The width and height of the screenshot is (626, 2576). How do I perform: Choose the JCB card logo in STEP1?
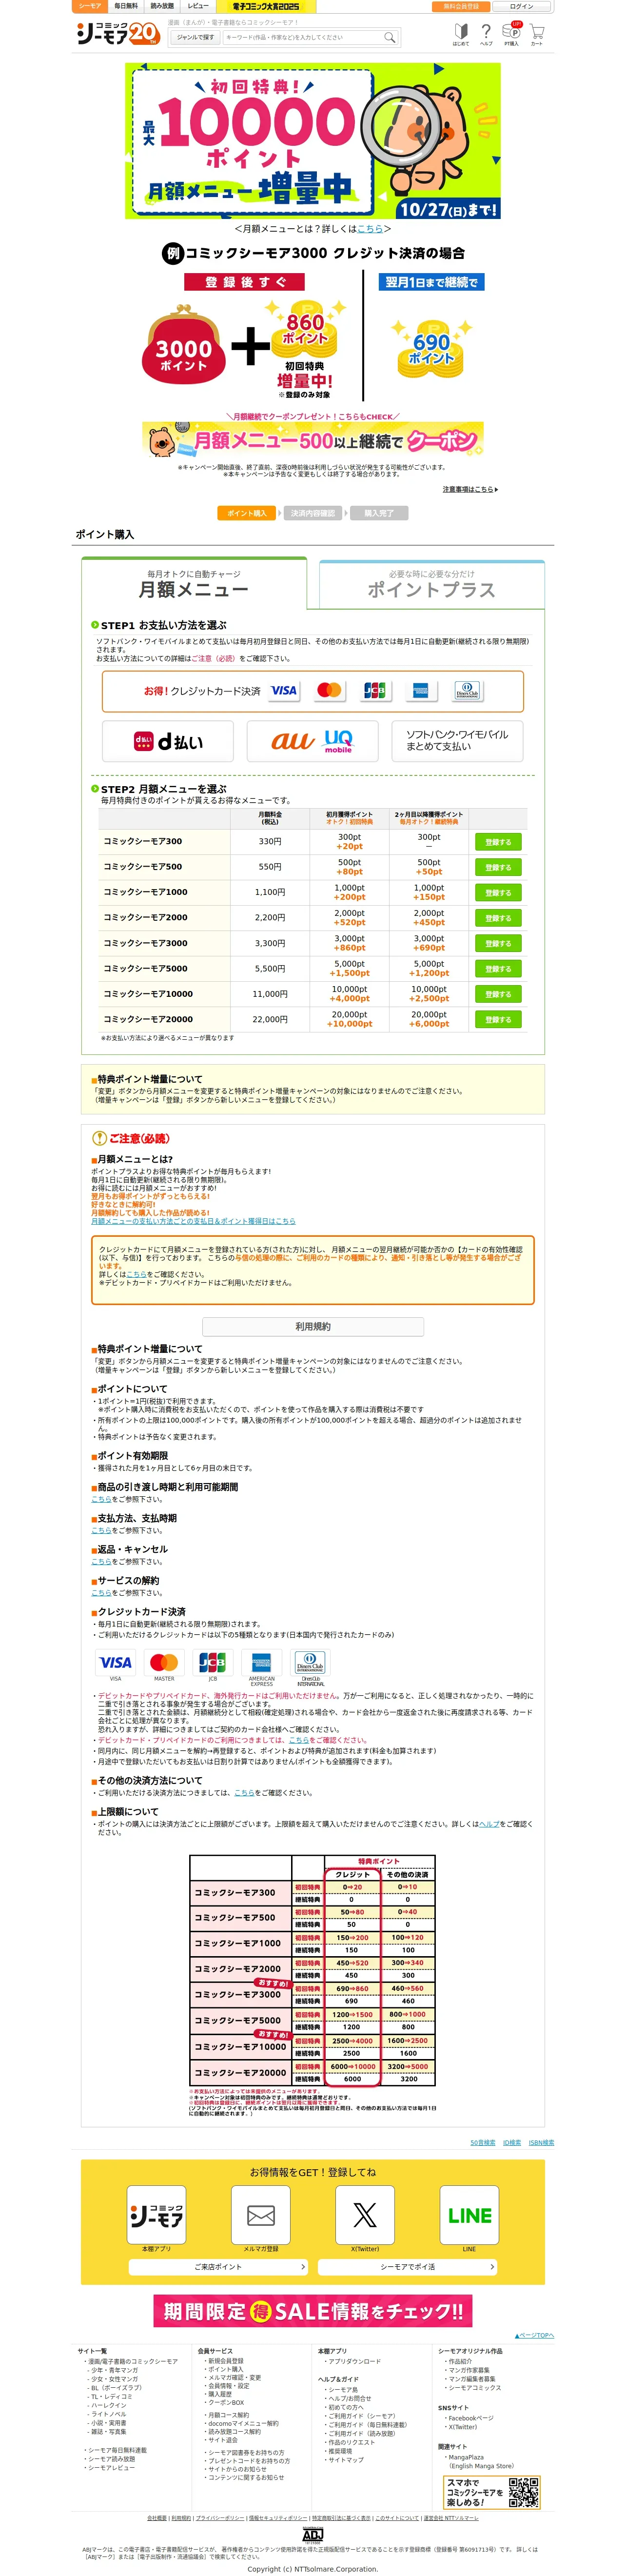[375, 690]
